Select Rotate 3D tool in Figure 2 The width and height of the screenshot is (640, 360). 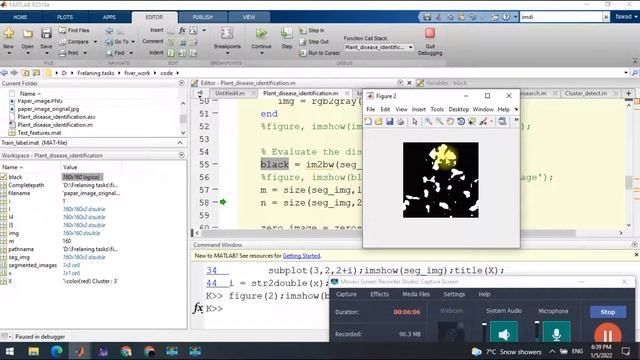(461, 122)
